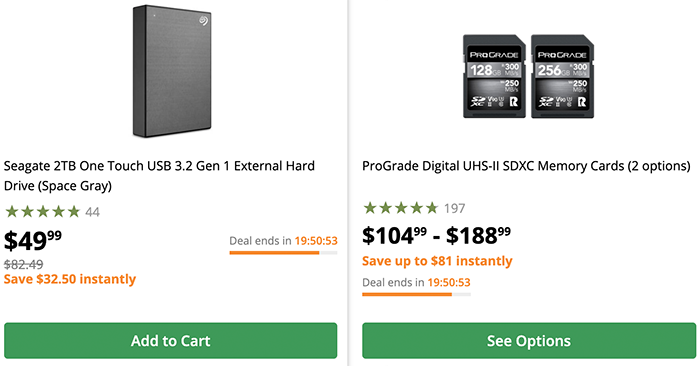Screen dimensions: 700x366
Task: Click the $104.99 - $188.99 price range
Action: pyautogui.click(x=436, y=235)
